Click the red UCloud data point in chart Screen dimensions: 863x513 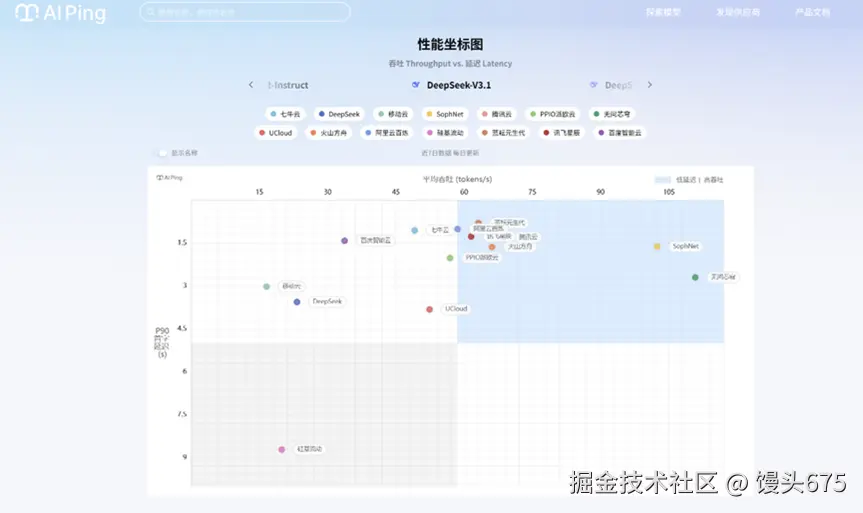pyautogui.click(x=429, y=309)
